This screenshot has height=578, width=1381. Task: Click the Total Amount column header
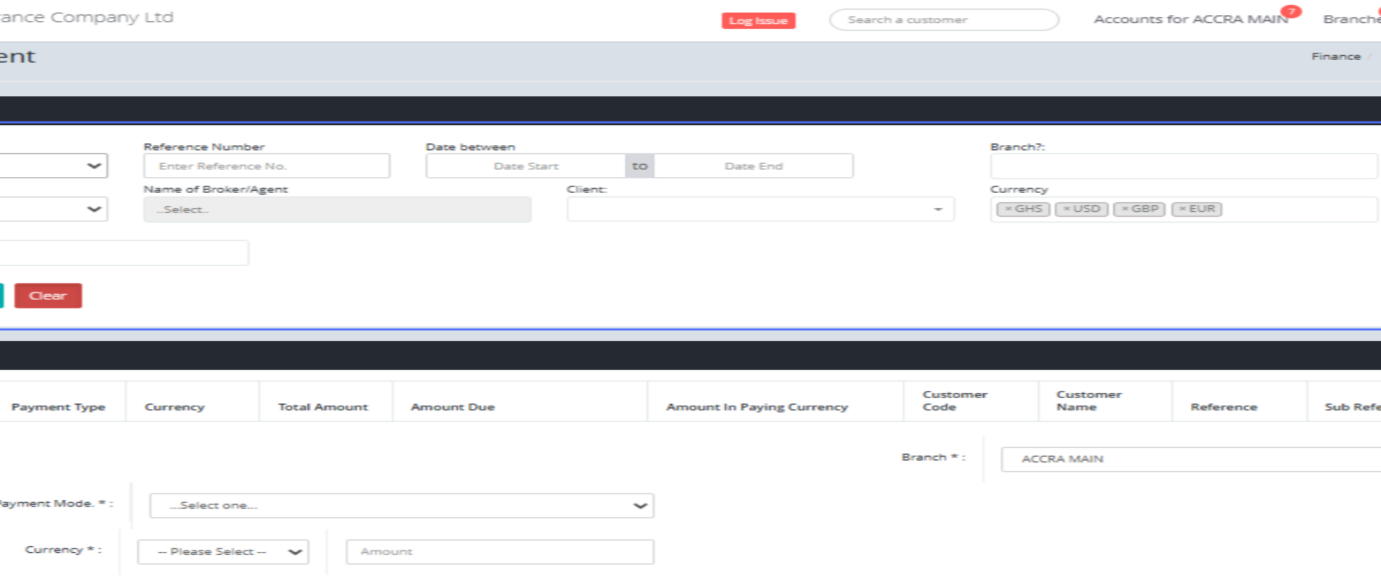[322, 407]
